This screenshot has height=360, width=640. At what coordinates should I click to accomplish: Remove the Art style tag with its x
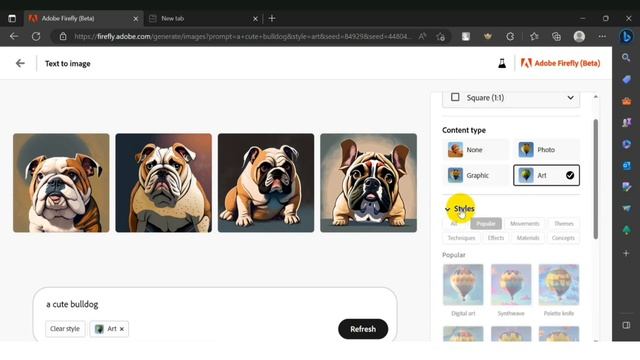pyautogui.click(x=122, y=329)
